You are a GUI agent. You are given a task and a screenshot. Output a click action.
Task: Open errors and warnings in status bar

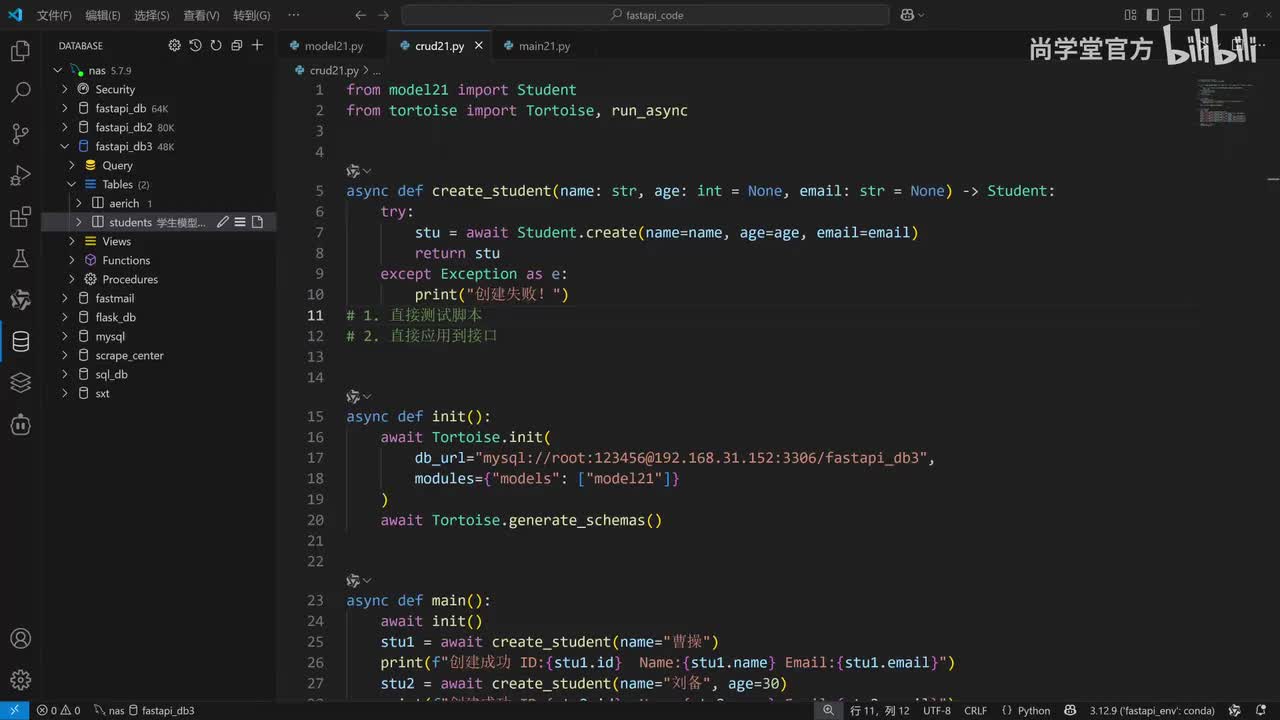coord(58,710)
